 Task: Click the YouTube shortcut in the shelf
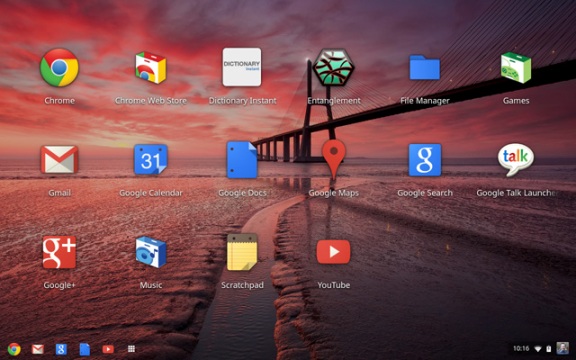(108, 349)
